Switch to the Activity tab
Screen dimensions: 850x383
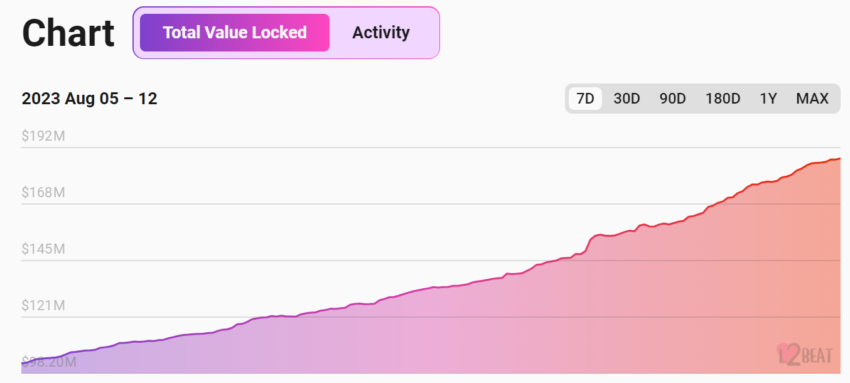[381, 33]
